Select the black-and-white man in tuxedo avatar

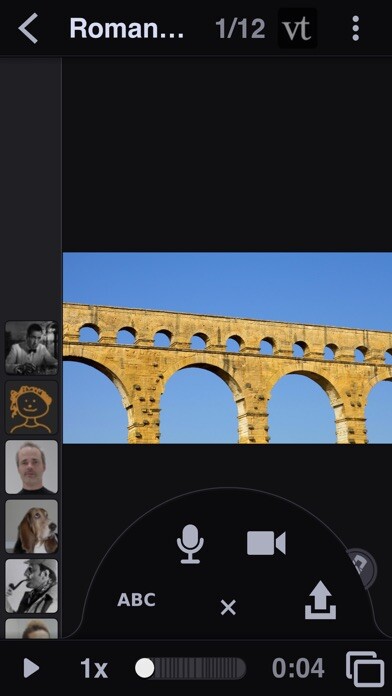pyautogui.click(x=32, y=348)
